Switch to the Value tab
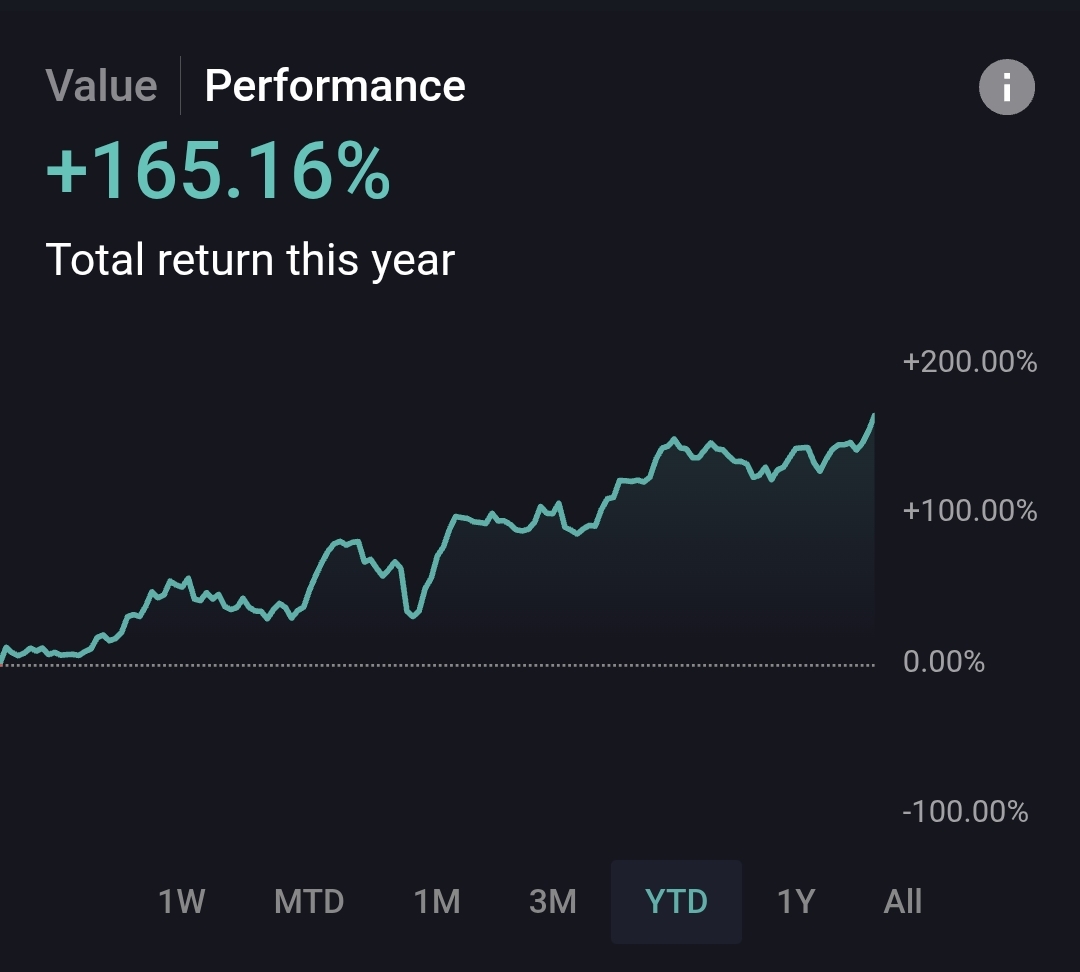Screen dimensions: 1080x972 [101, 86]
